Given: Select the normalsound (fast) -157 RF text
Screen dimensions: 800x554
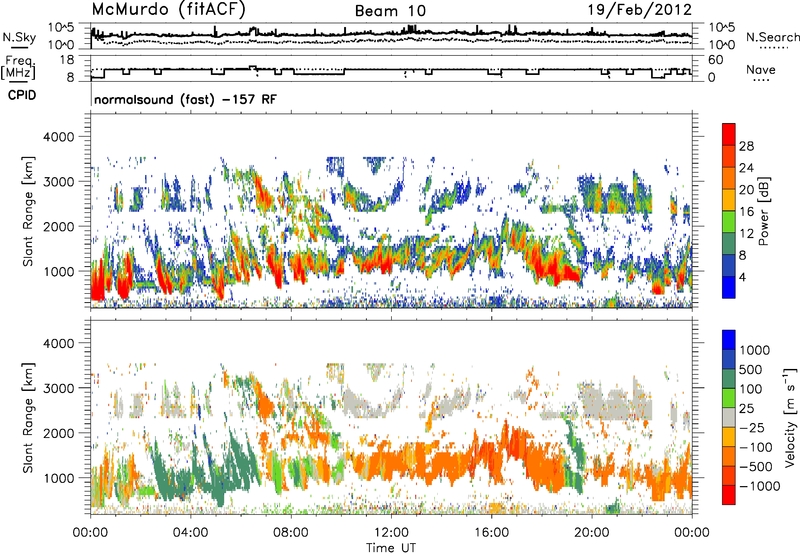Looking at the screenshot, I should (x=185, y=99).
